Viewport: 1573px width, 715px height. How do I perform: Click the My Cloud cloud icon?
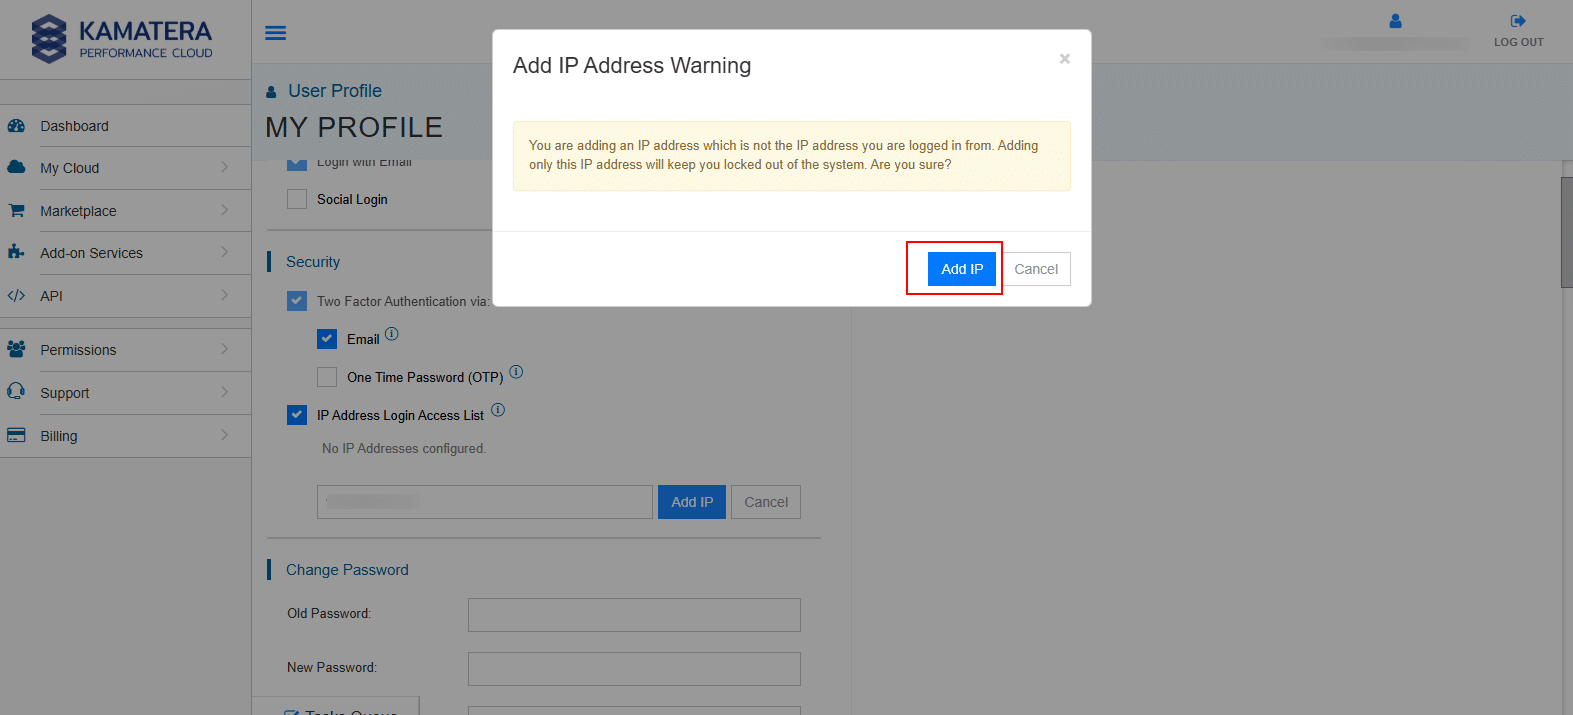pos(16,168)
